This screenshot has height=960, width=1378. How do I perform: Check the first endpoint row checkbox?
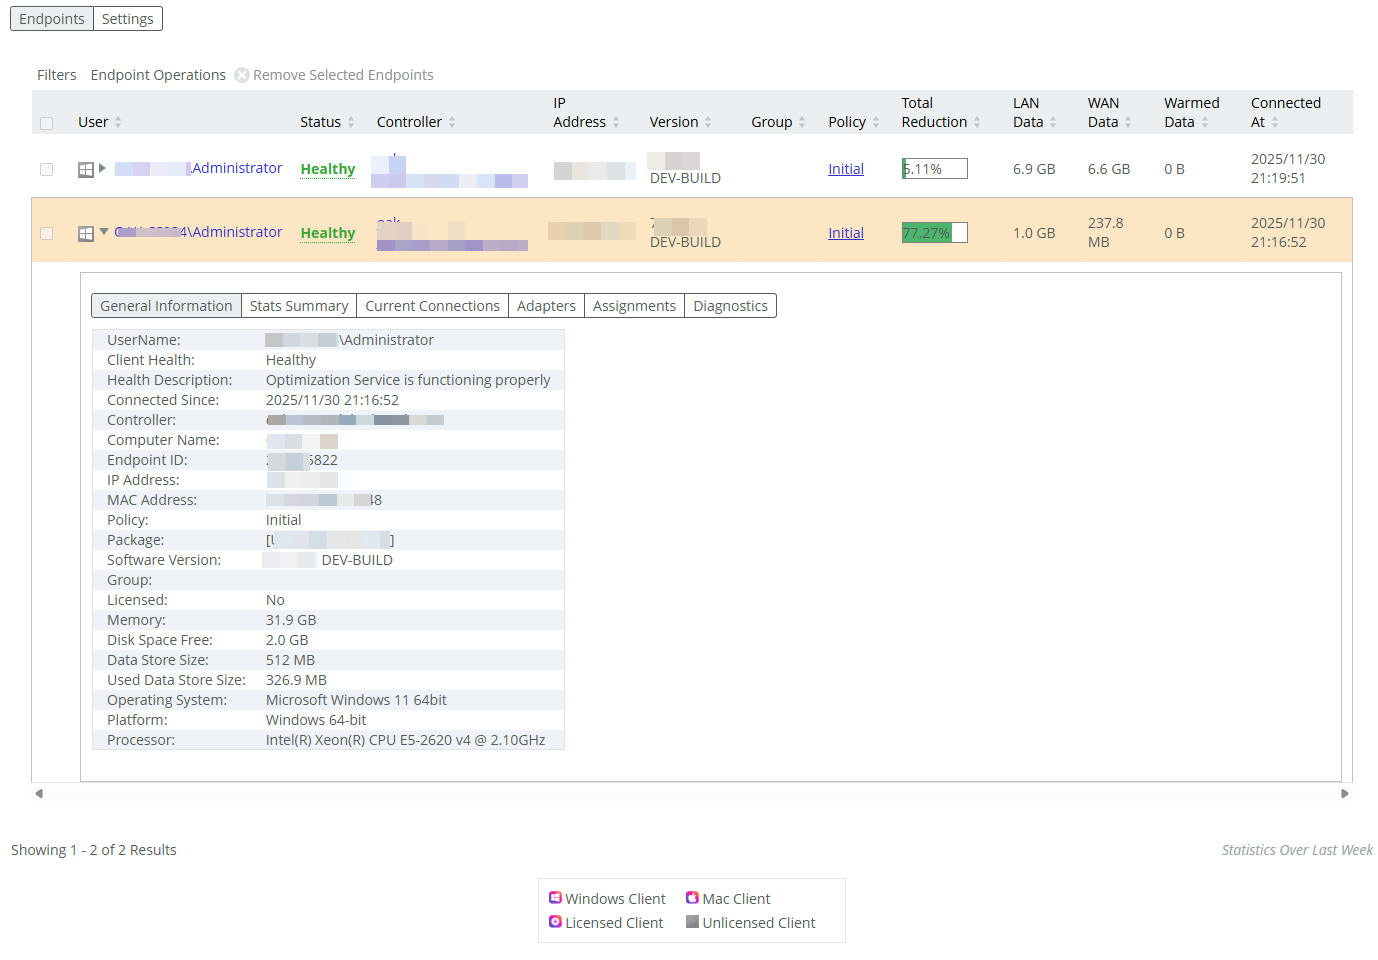pyautogui.click(x=47, y=170)
